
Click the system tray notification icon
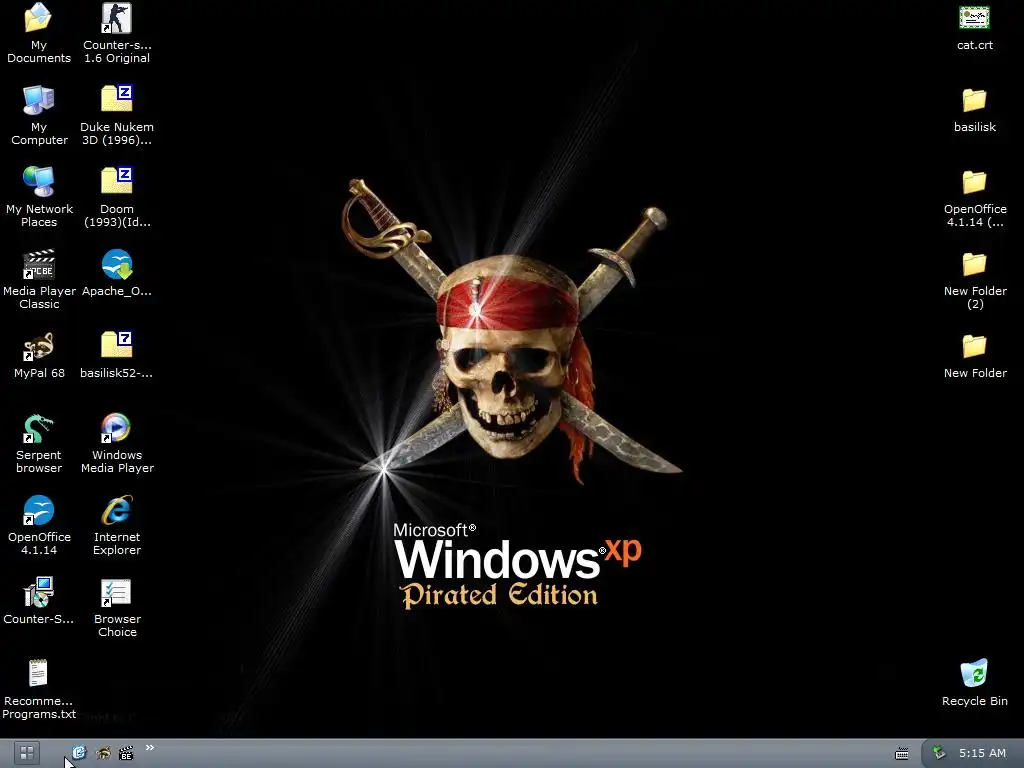[939, 753]
